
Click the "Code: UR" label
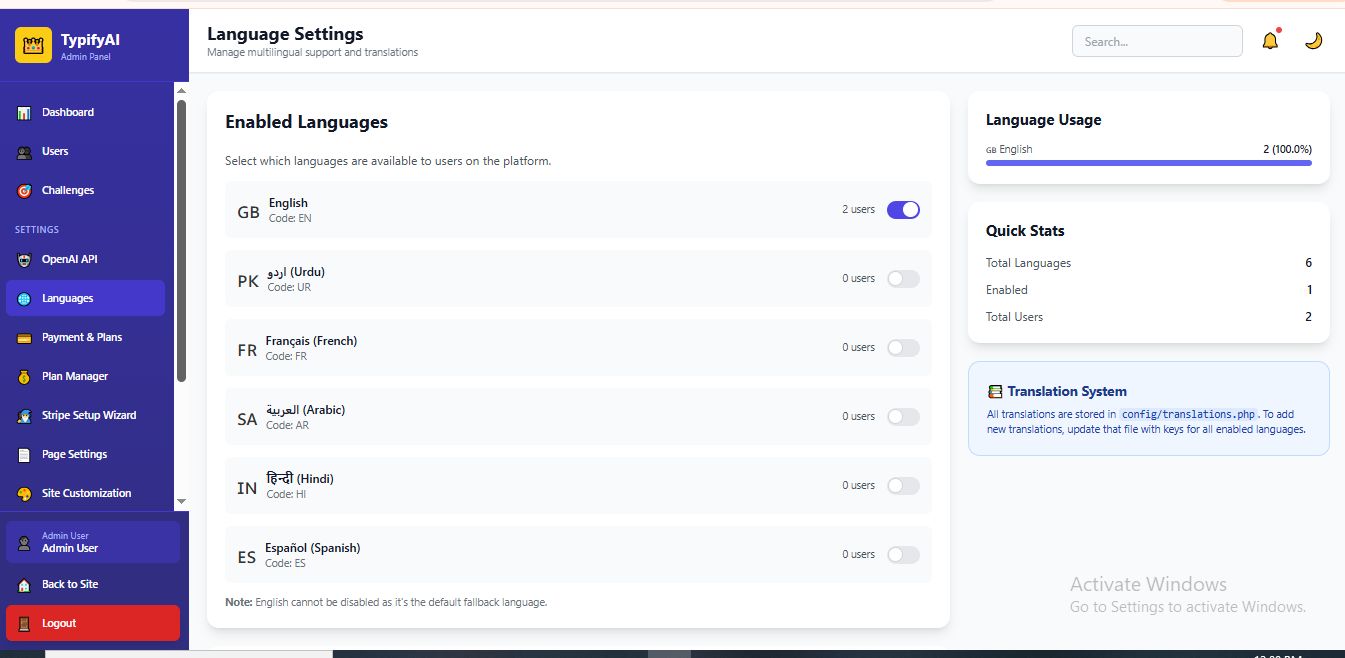[x=289, y=287]
